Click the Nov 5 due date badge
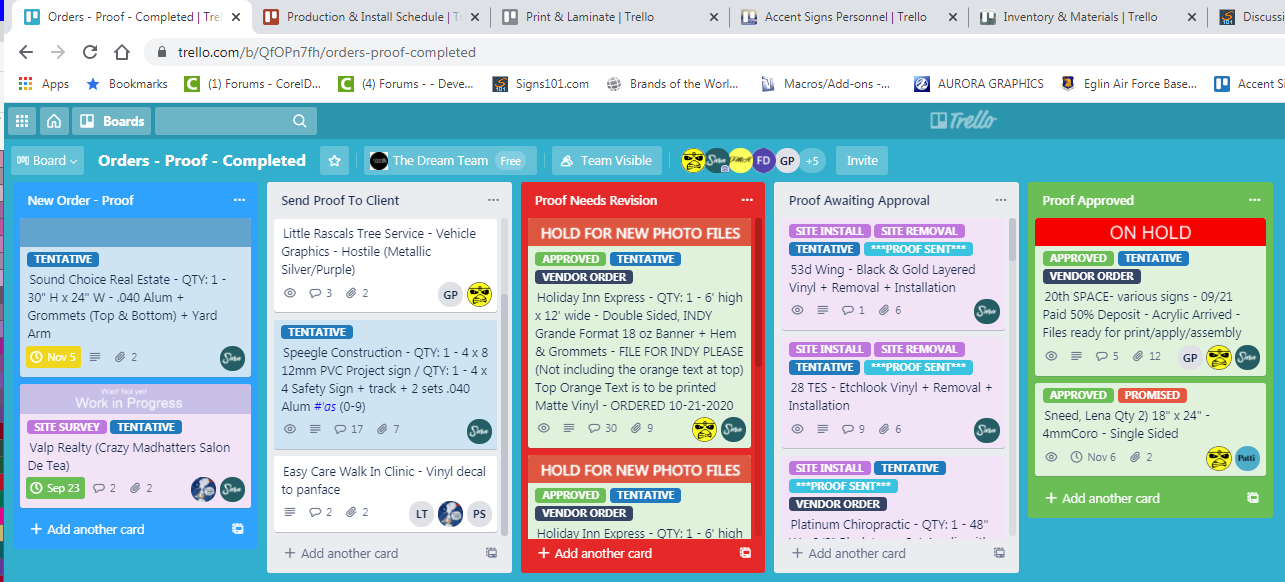1285x582 pixels. point(53,357)
